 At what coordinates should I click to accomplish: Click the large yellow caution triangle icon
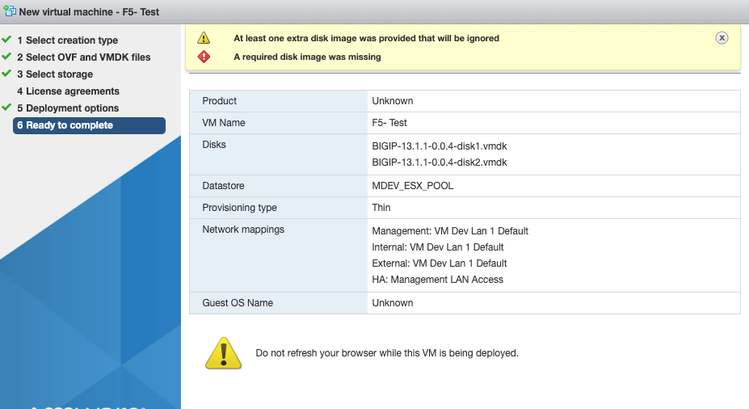tap(223, 352)
